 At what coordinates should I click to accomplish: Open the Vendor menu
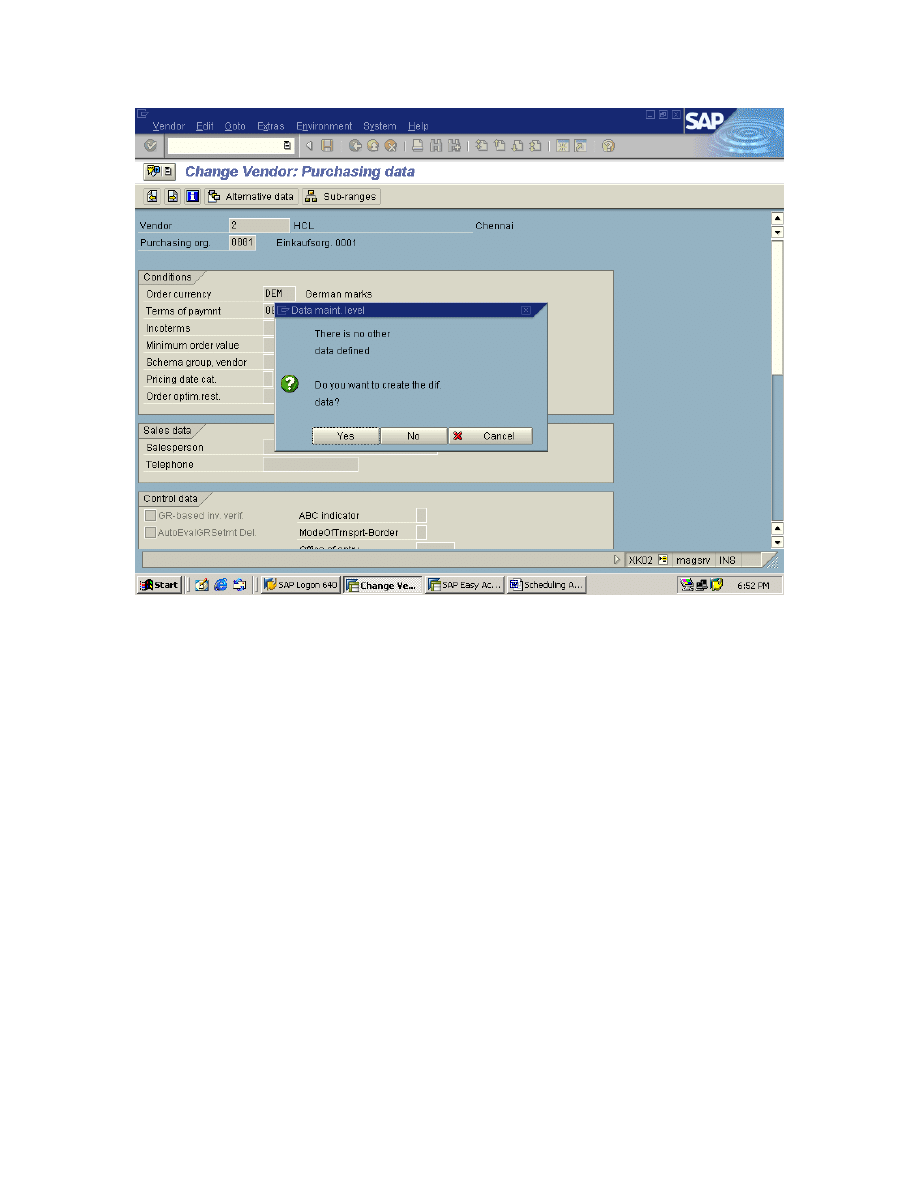pos(168,126)
